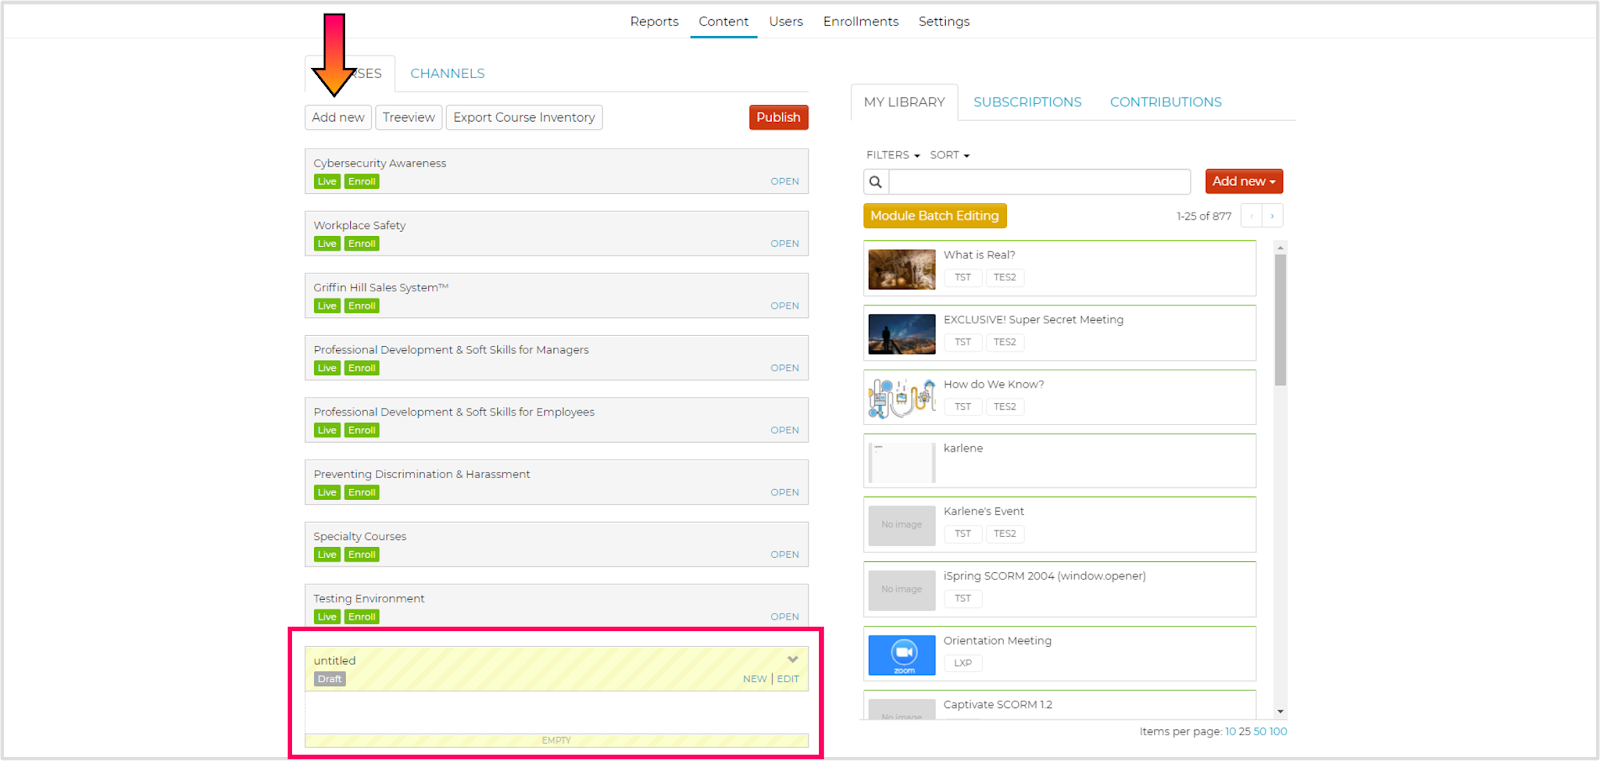Click Export Course Inventory button
Screen dimensions: 1600x761
coord(524,117)
